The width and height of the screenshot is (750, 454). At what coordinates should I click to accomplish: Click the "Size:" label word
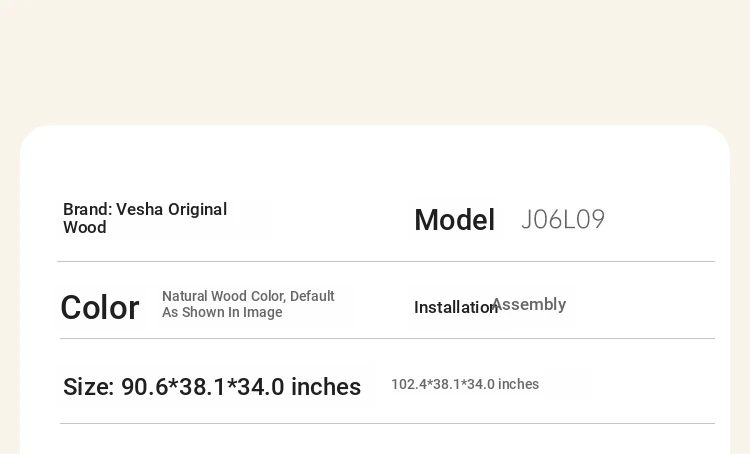point(88,387)
